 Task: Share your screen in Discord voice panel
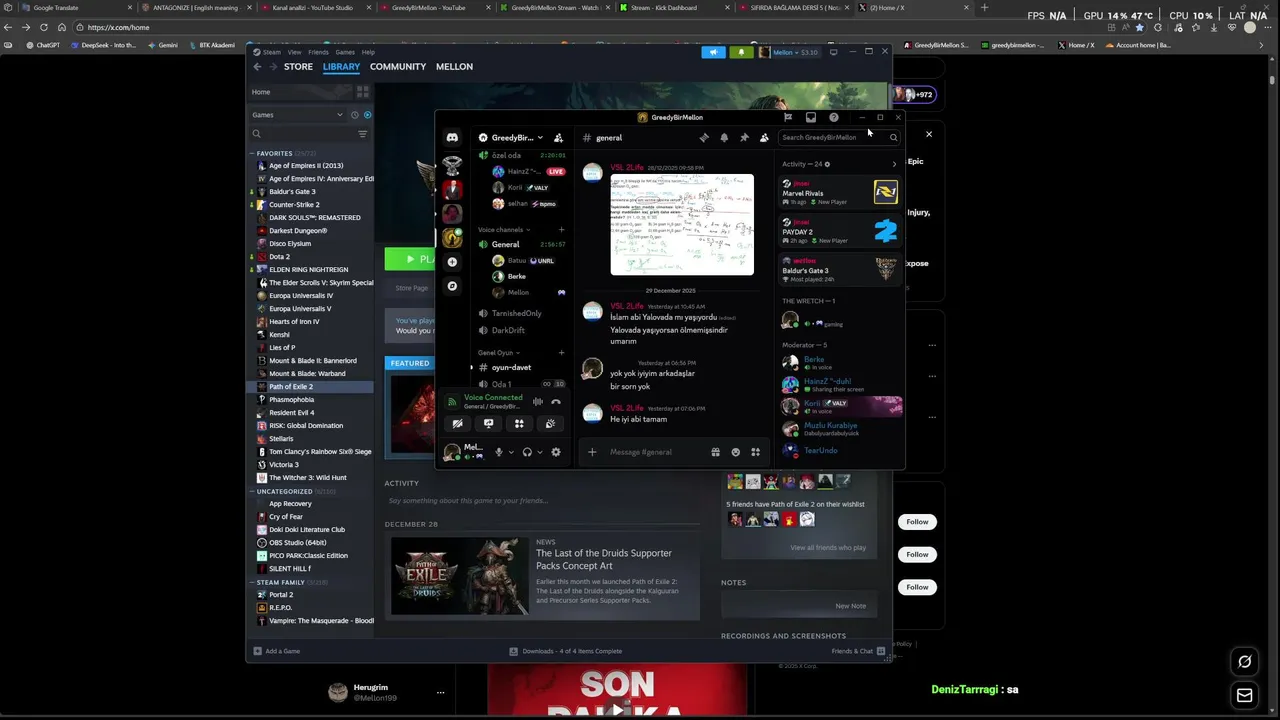[x=488, y=424]
